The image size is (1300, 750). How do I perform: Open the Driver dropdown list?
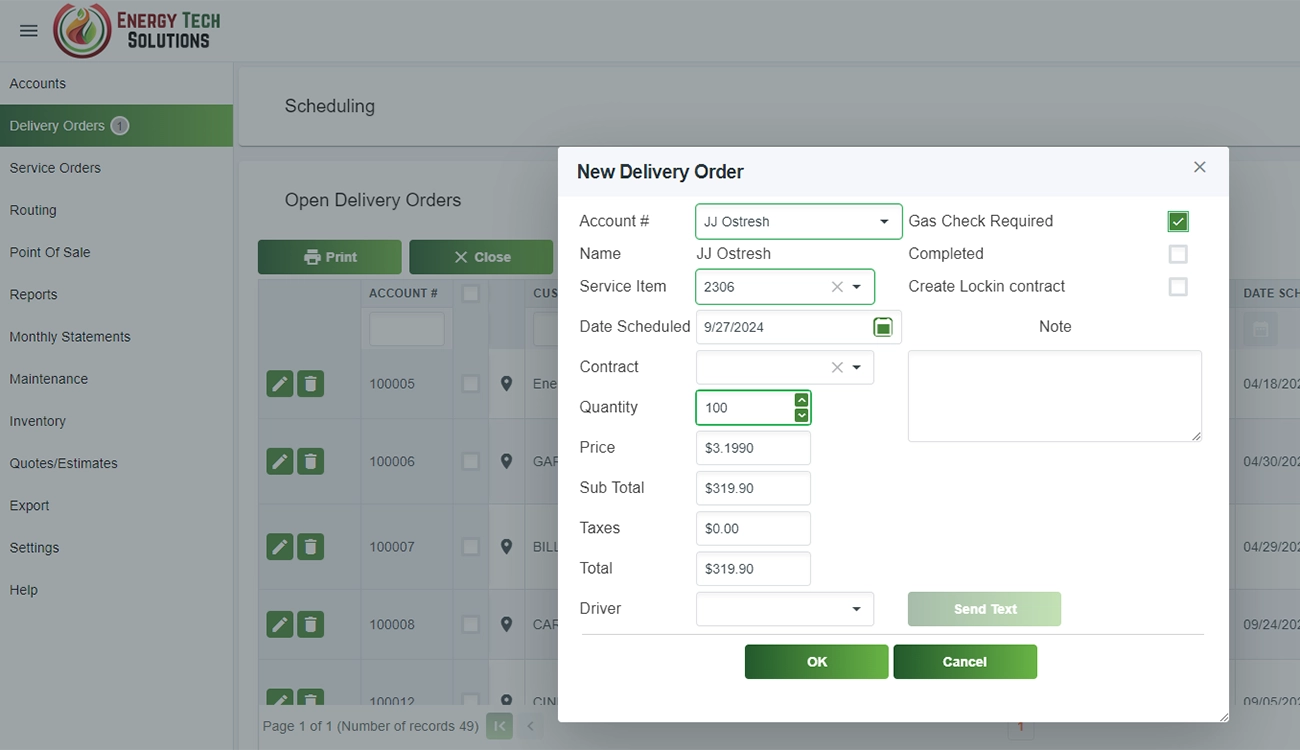[856, 609]
